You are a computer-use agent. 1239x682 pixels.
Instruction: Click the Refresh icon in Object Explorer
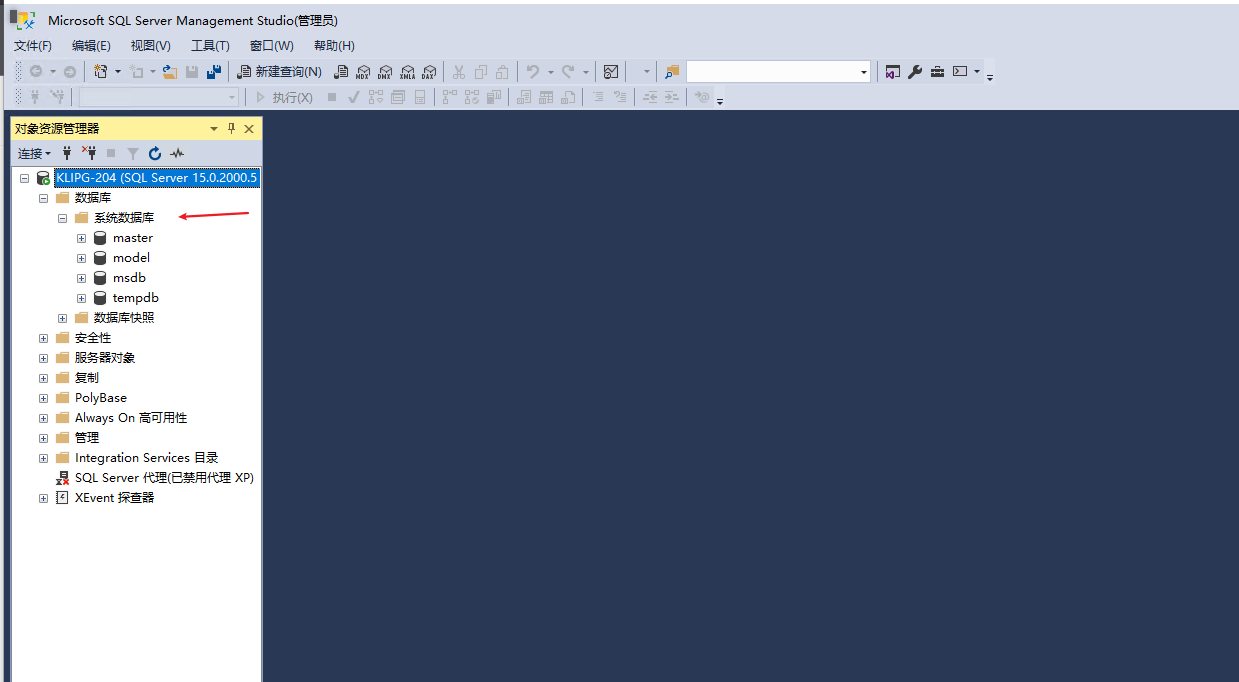[x=155, y=153]
